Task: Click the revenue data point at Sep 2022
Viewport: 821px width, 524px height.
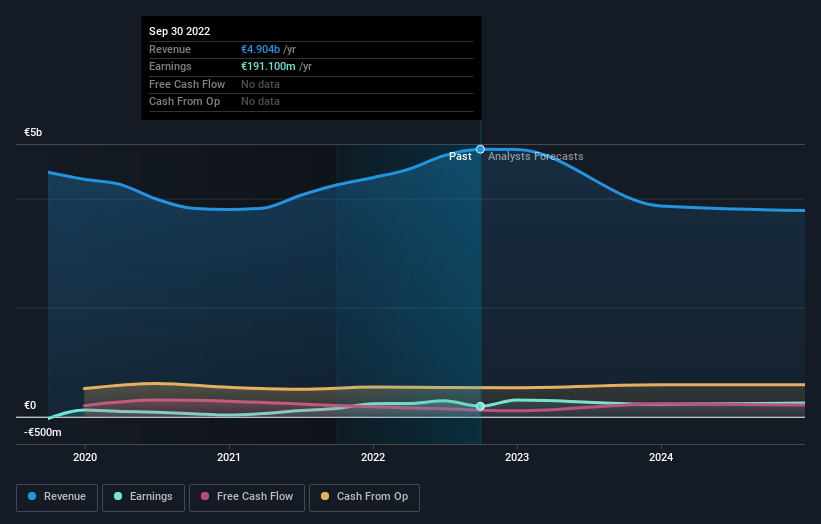Action: 480,149
